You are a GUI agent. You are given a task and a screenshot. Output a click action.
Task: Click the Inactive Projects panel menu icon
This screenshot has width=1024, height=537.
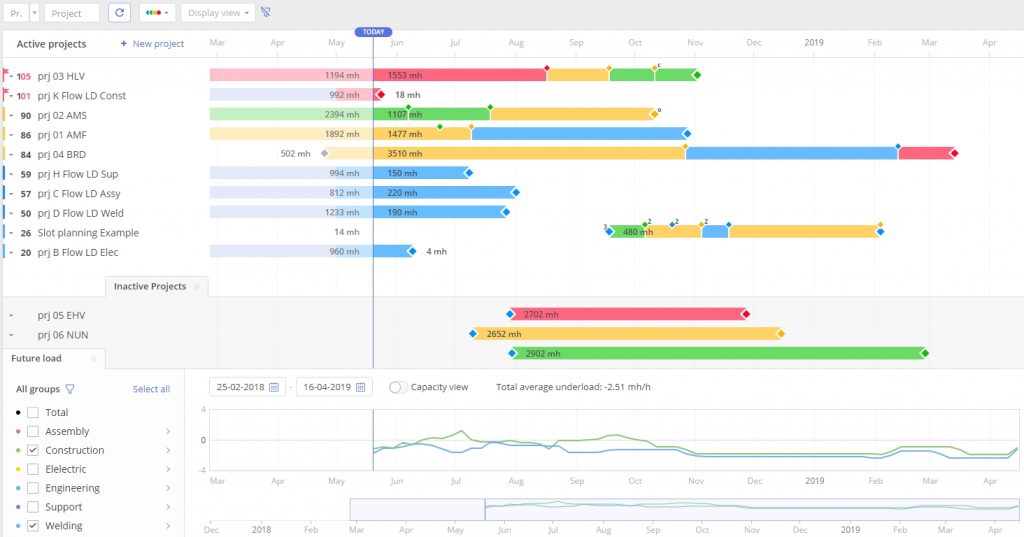coord(196,287)
